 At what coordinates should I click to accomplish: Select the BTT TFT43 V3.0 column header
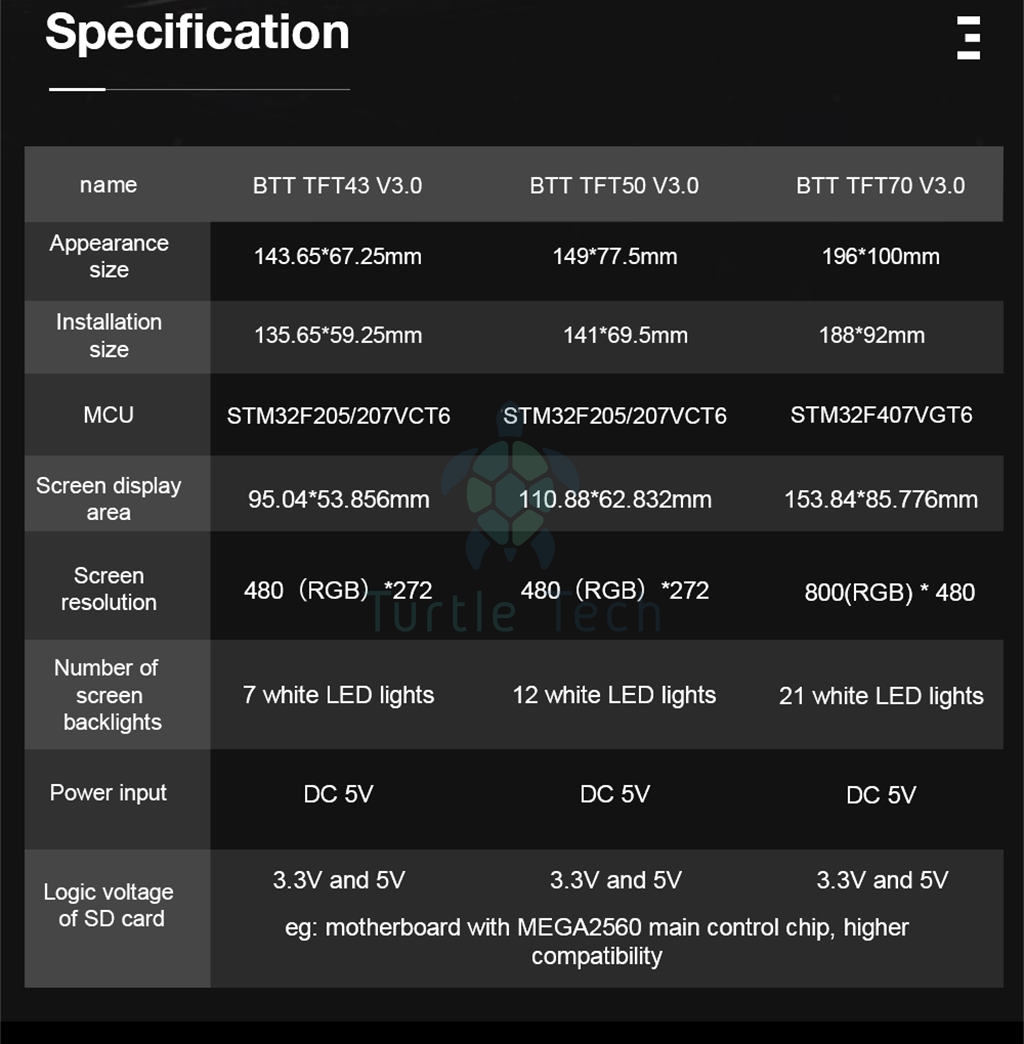338,185
